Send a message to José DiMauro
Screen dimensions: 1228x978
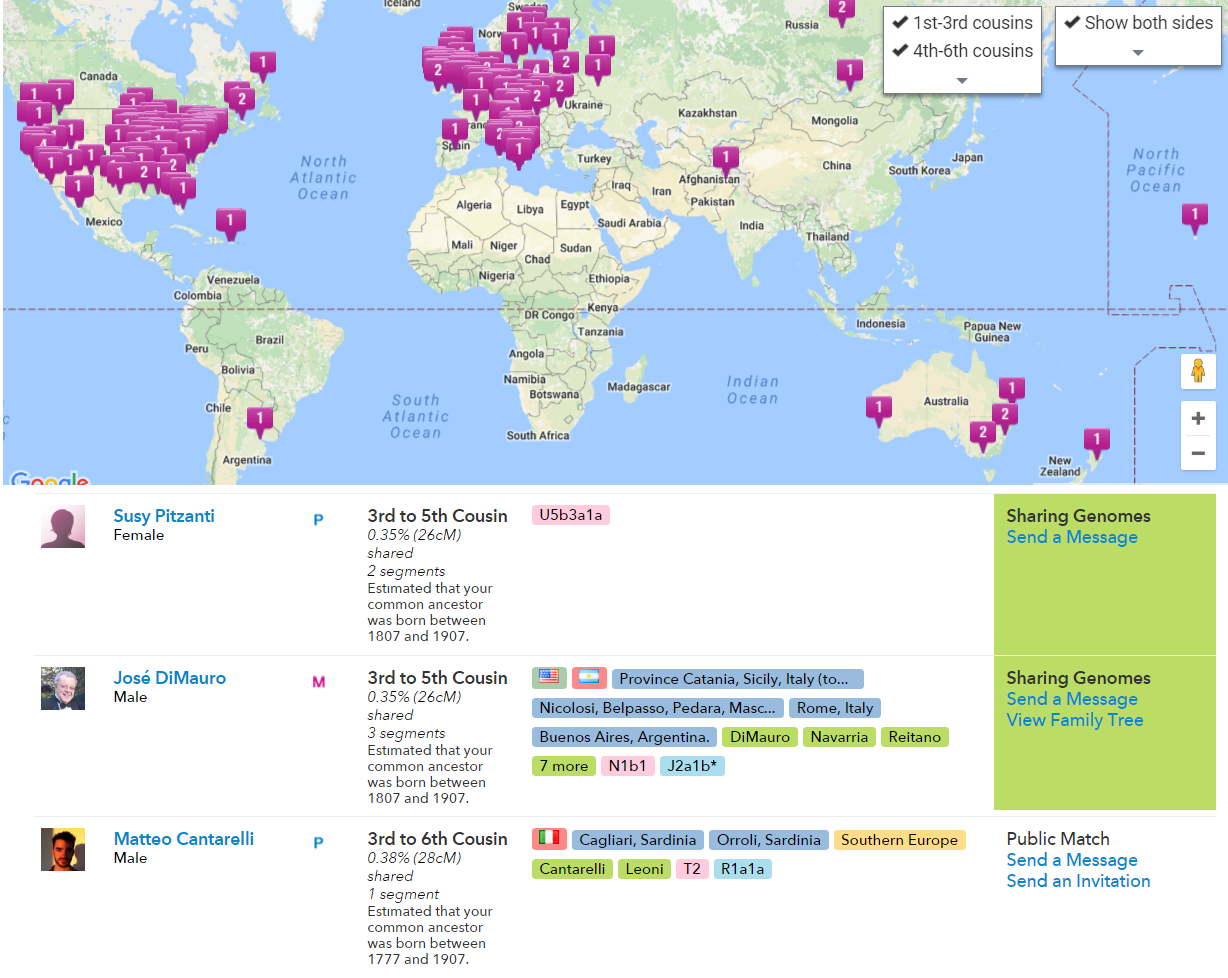coord(1072,700)
